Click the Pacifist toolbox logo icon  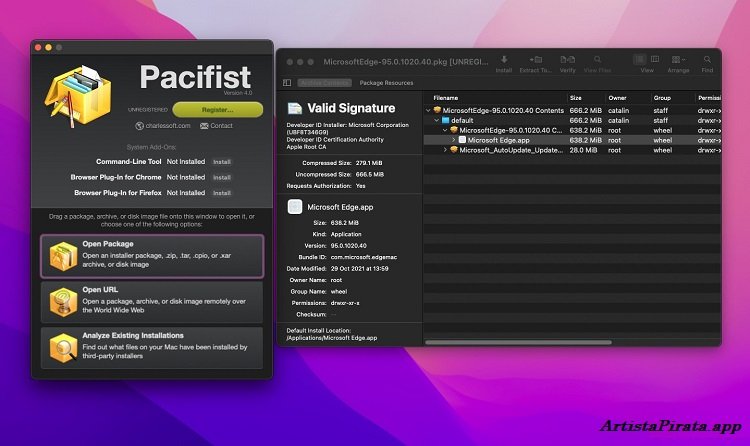coord(77,97)
